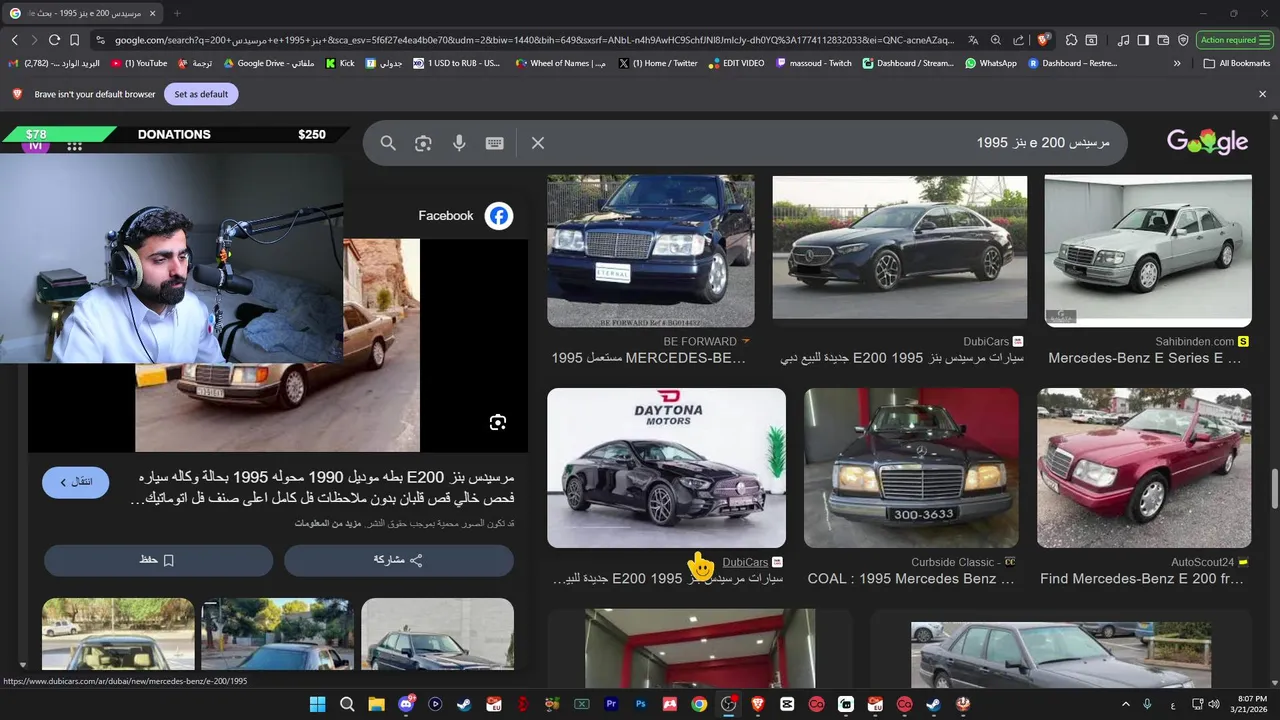Bookmark this page icon
Image resolution: width=1280 pixels, height=720 pixels.
[x=74, y=40]
